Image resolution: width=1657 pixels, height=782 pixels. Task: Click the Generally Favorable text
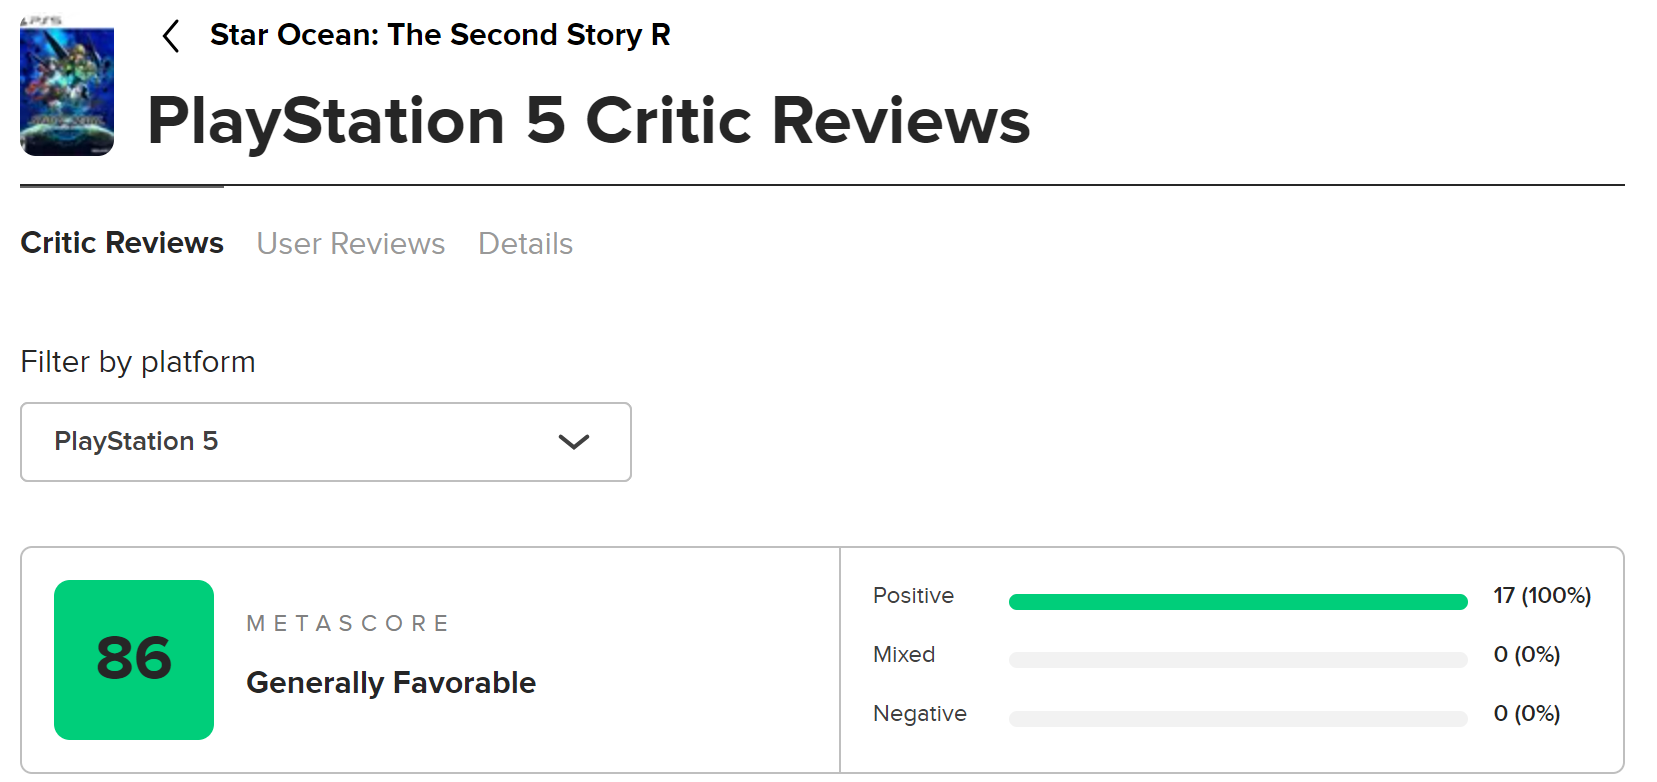pos(391,683)
